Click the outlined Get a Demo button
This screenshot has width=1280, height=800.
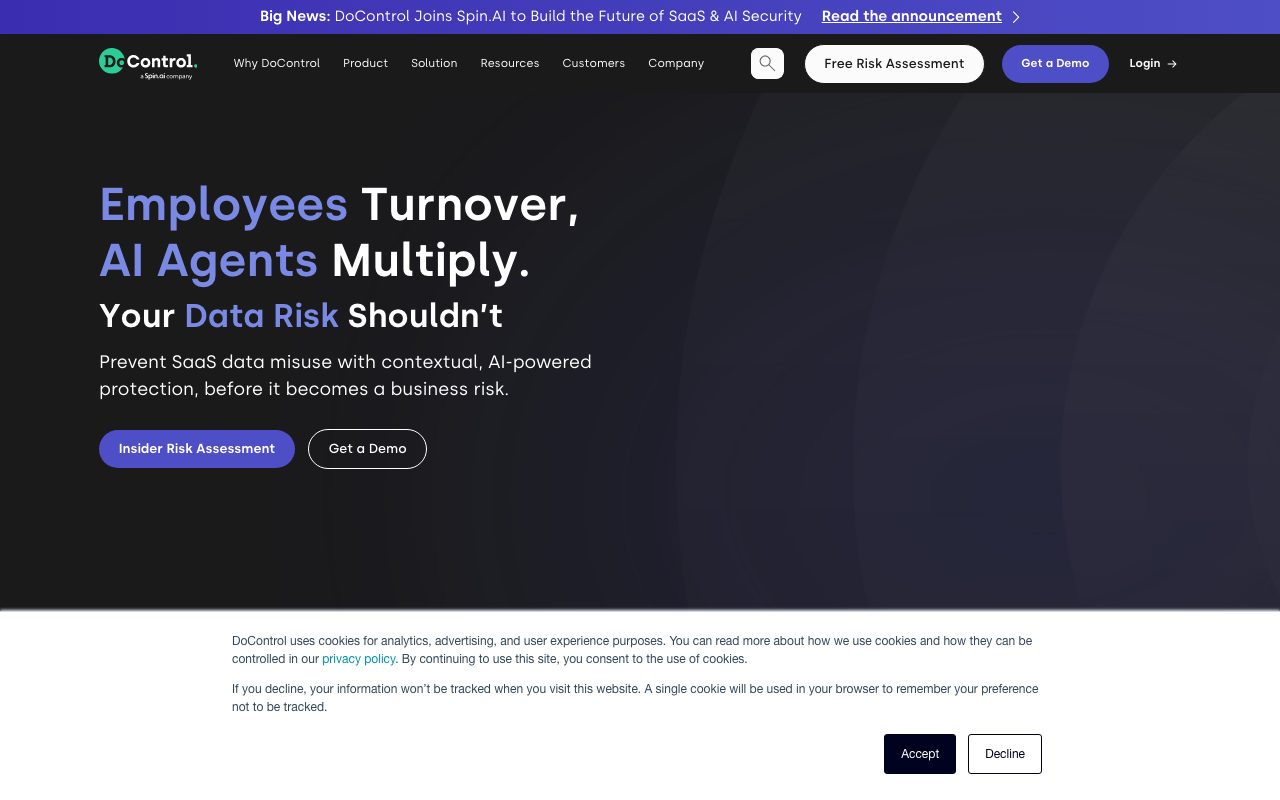pos(367,449)
